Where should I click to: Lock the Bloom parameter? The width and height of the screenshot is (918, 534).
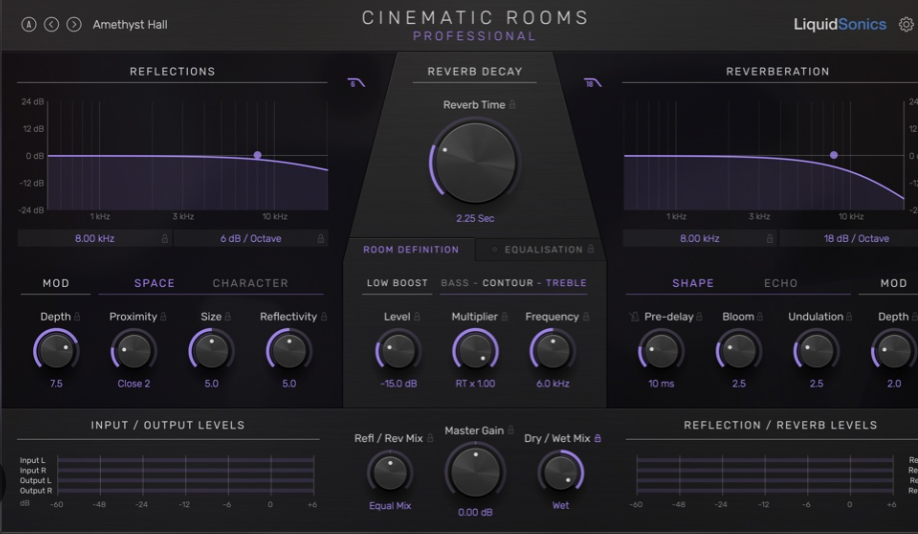click(759, 316)
